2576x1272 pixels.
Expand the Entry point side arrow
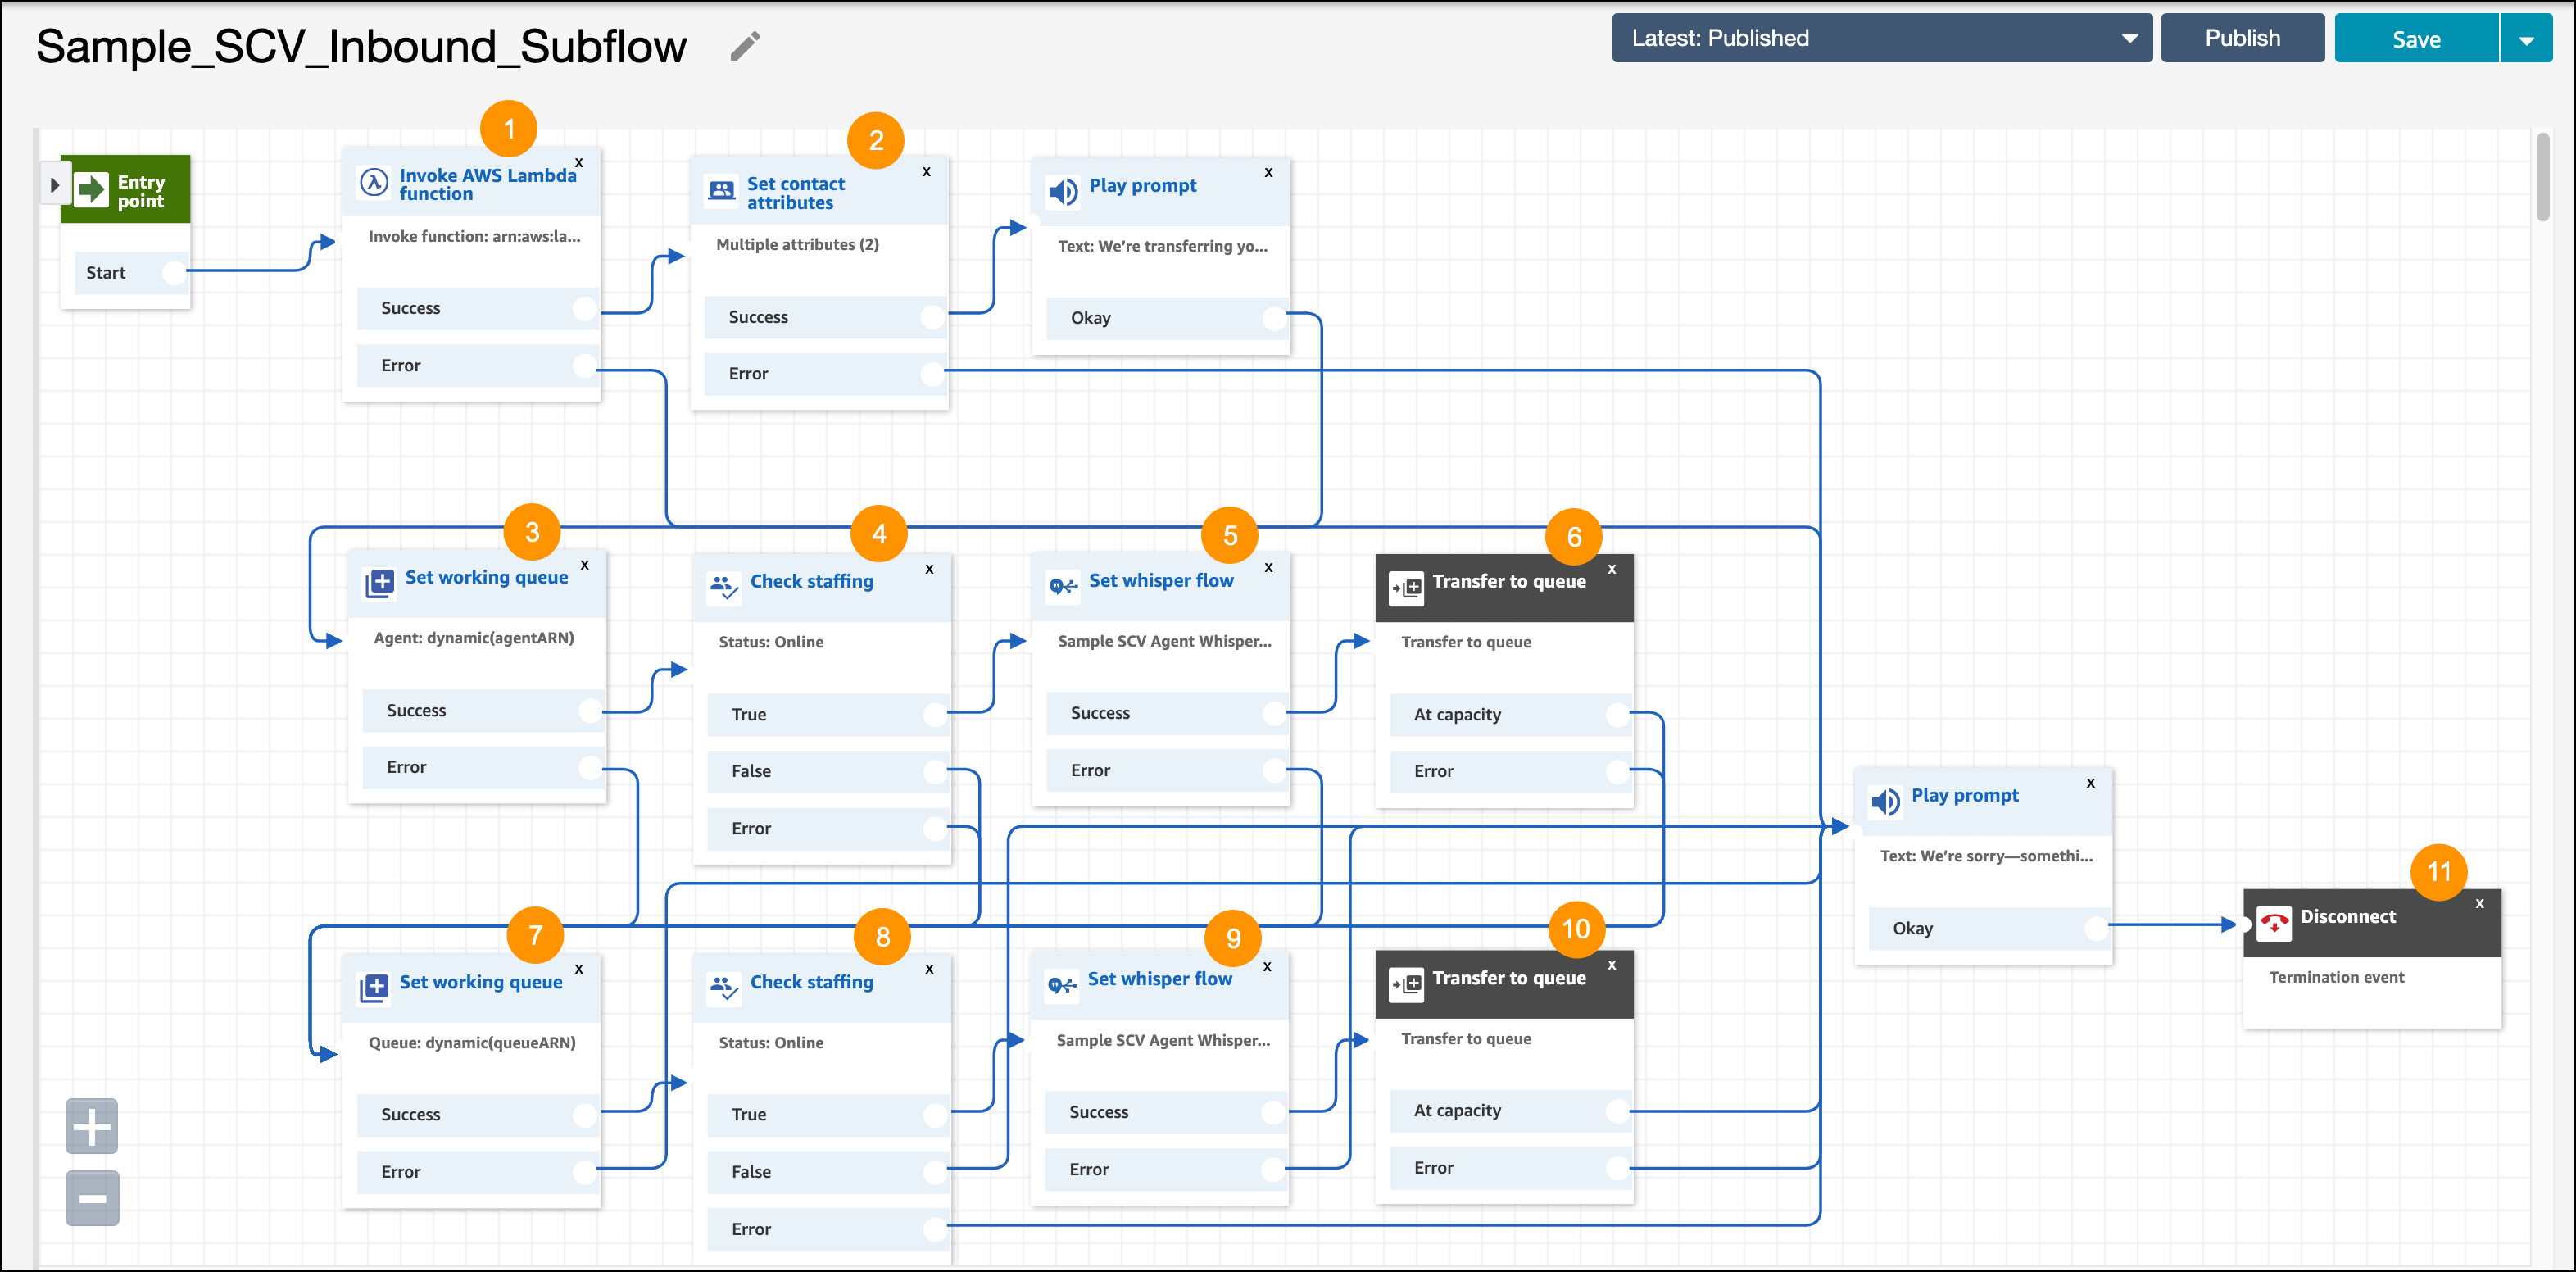point(54,185)
